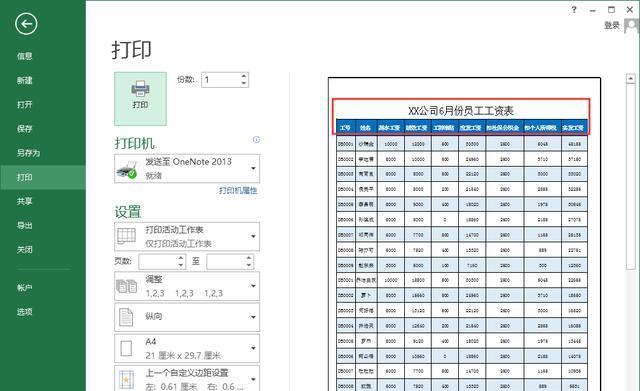Image resolution: width=640 pixels, height=391 pixels.
Task: Click the back arrow circle icon
Action: pos(26,24)
